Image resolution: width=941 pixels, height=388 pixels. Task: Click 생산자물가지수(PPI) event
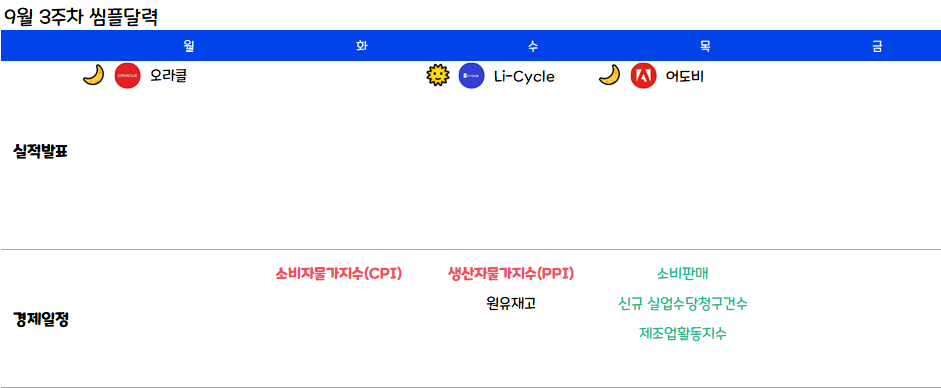[511, 273]
